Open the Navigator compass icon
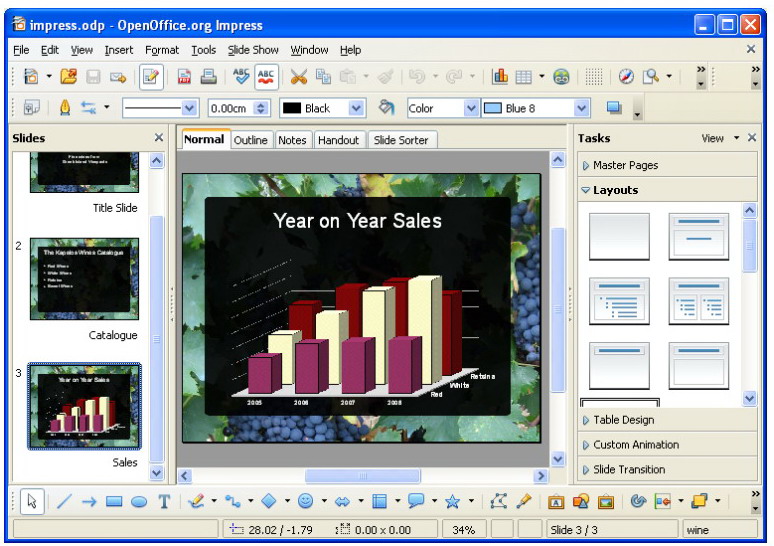 click(626, 77)
